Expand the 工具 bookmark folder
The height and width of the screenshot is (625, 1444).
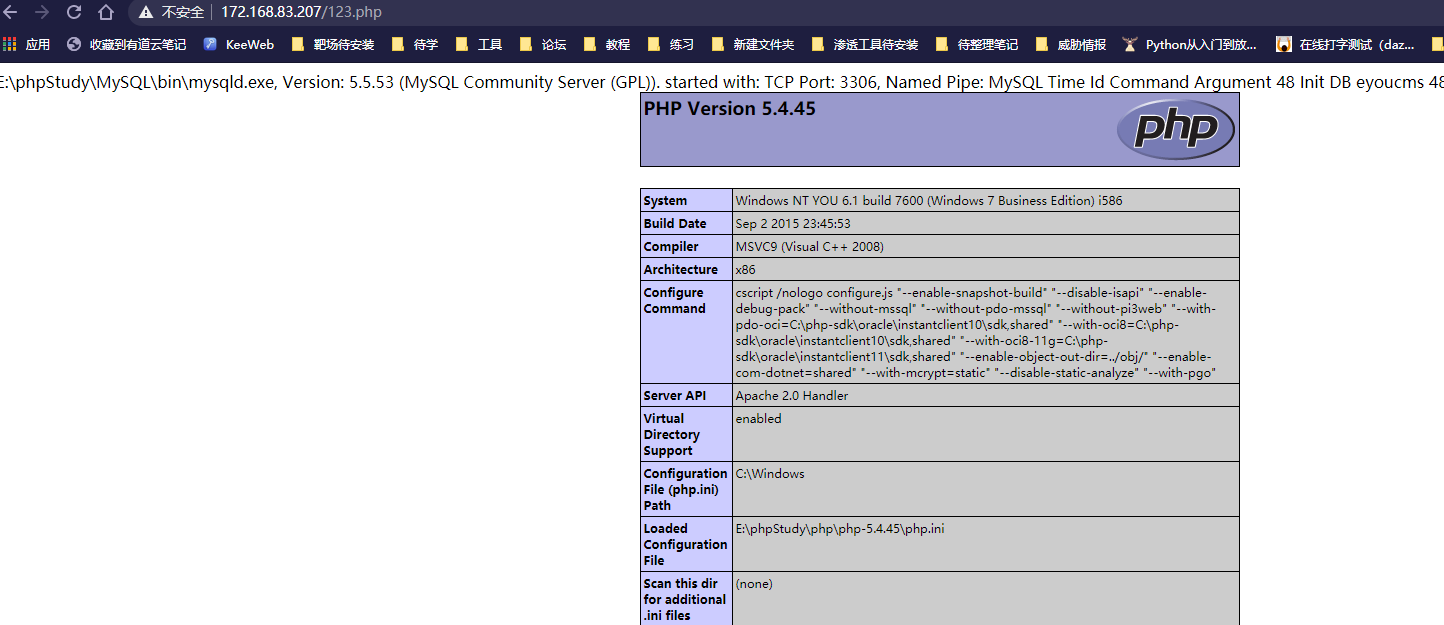coord(479,44)
